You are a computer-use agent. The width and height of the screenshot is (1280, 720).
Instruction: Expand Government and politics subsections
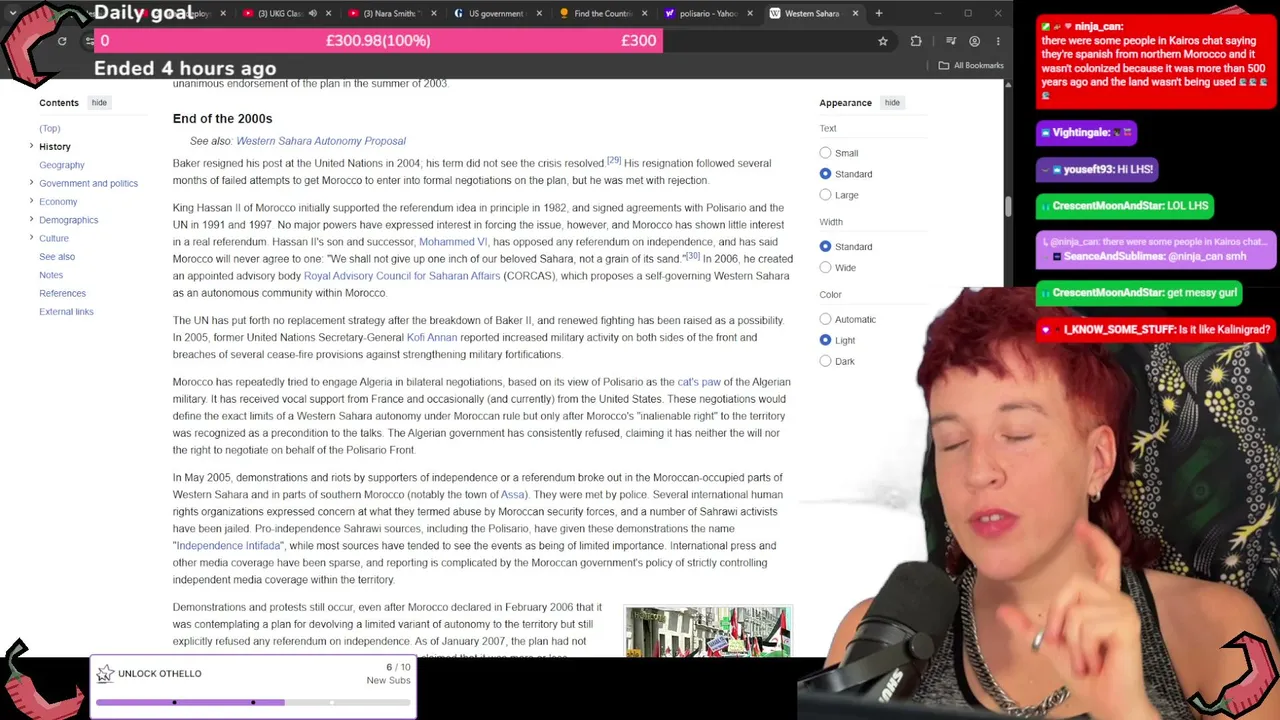pyautogui.click(x=31, y=183)
